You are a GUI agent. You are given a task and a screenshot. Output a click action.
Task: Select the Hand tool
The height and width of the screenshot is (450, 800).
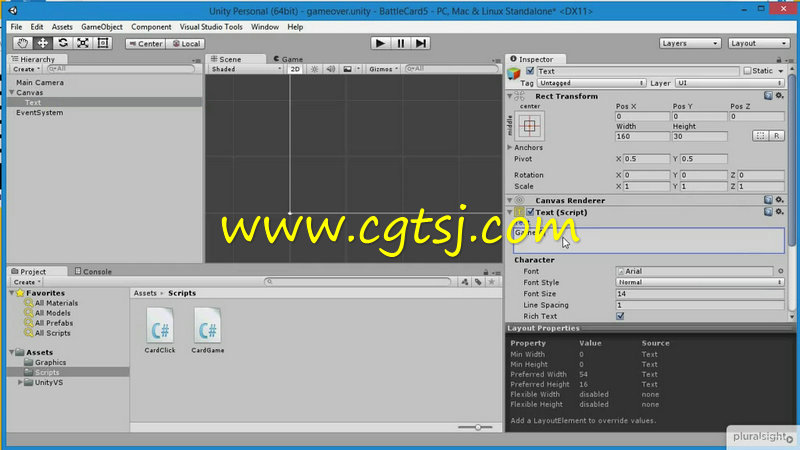(22, 43)
